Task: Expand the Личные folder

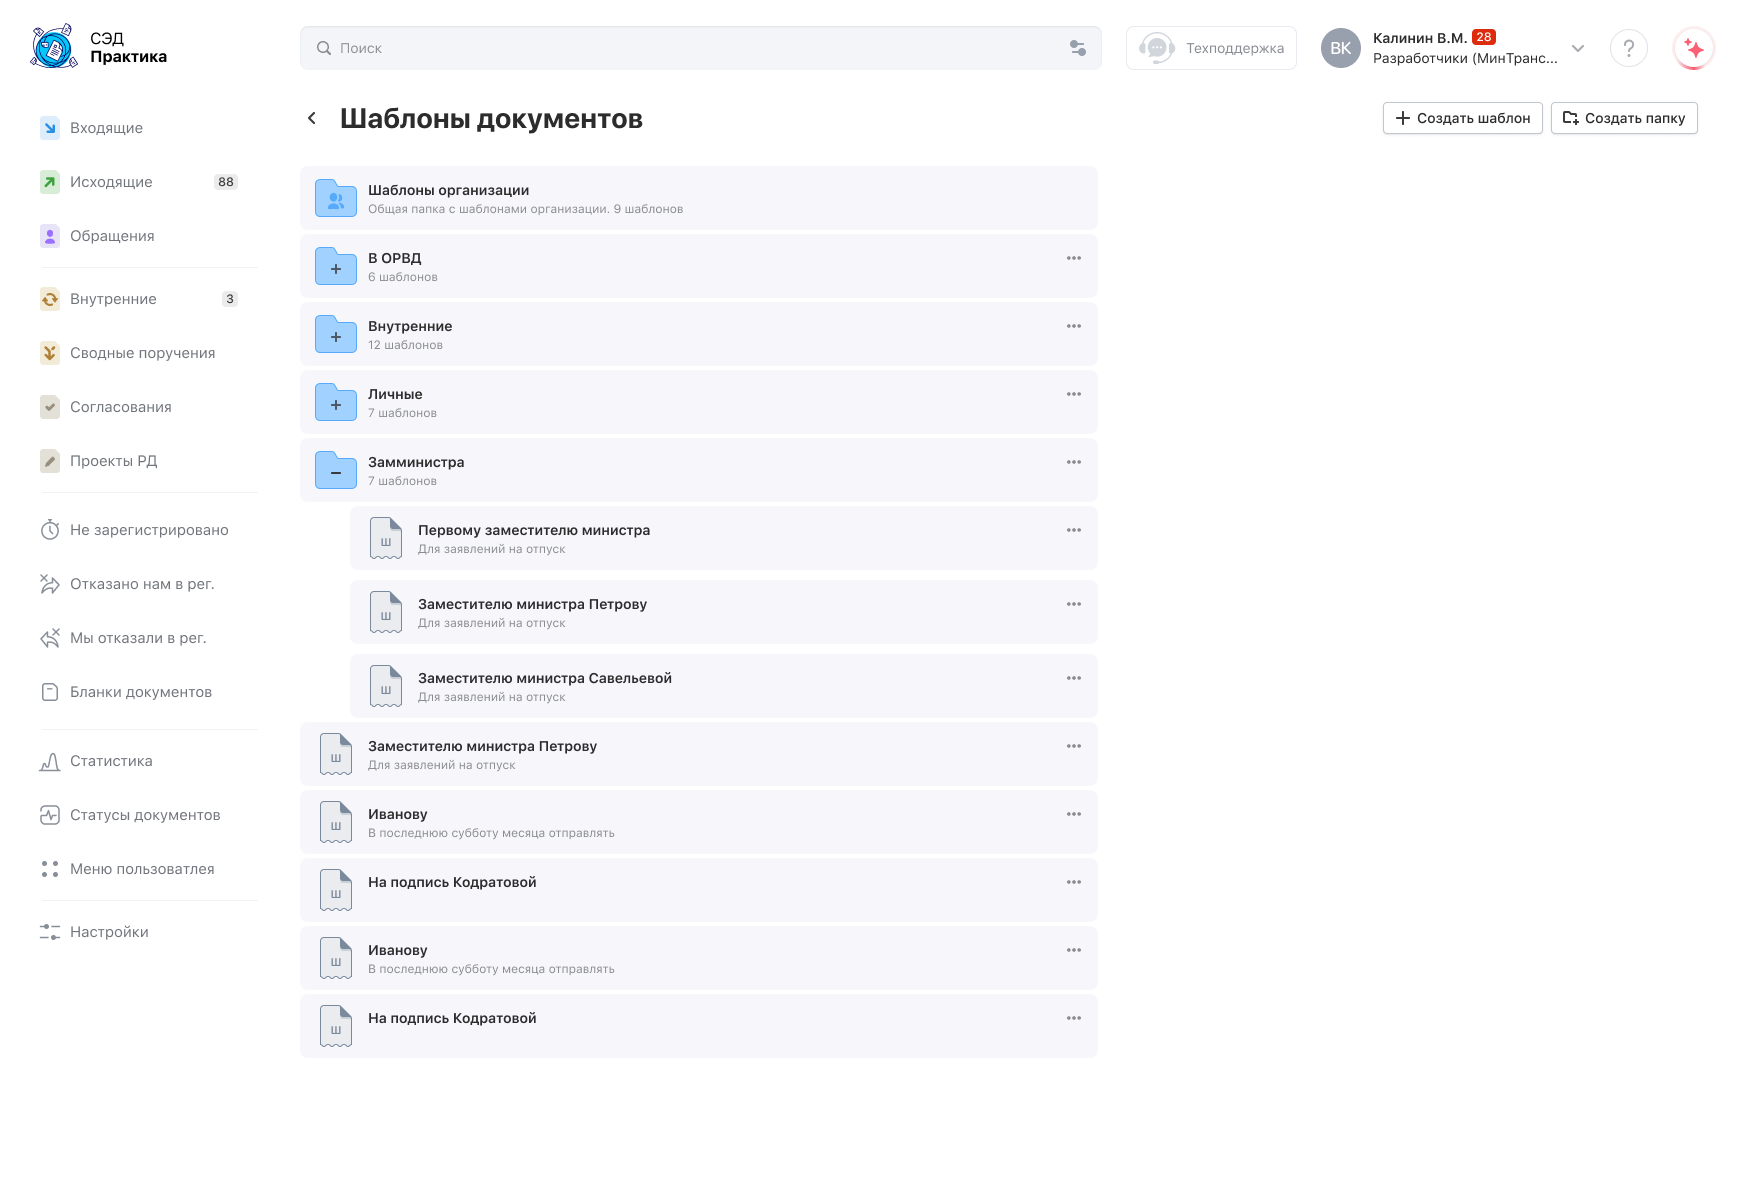Action: (336, 403)
